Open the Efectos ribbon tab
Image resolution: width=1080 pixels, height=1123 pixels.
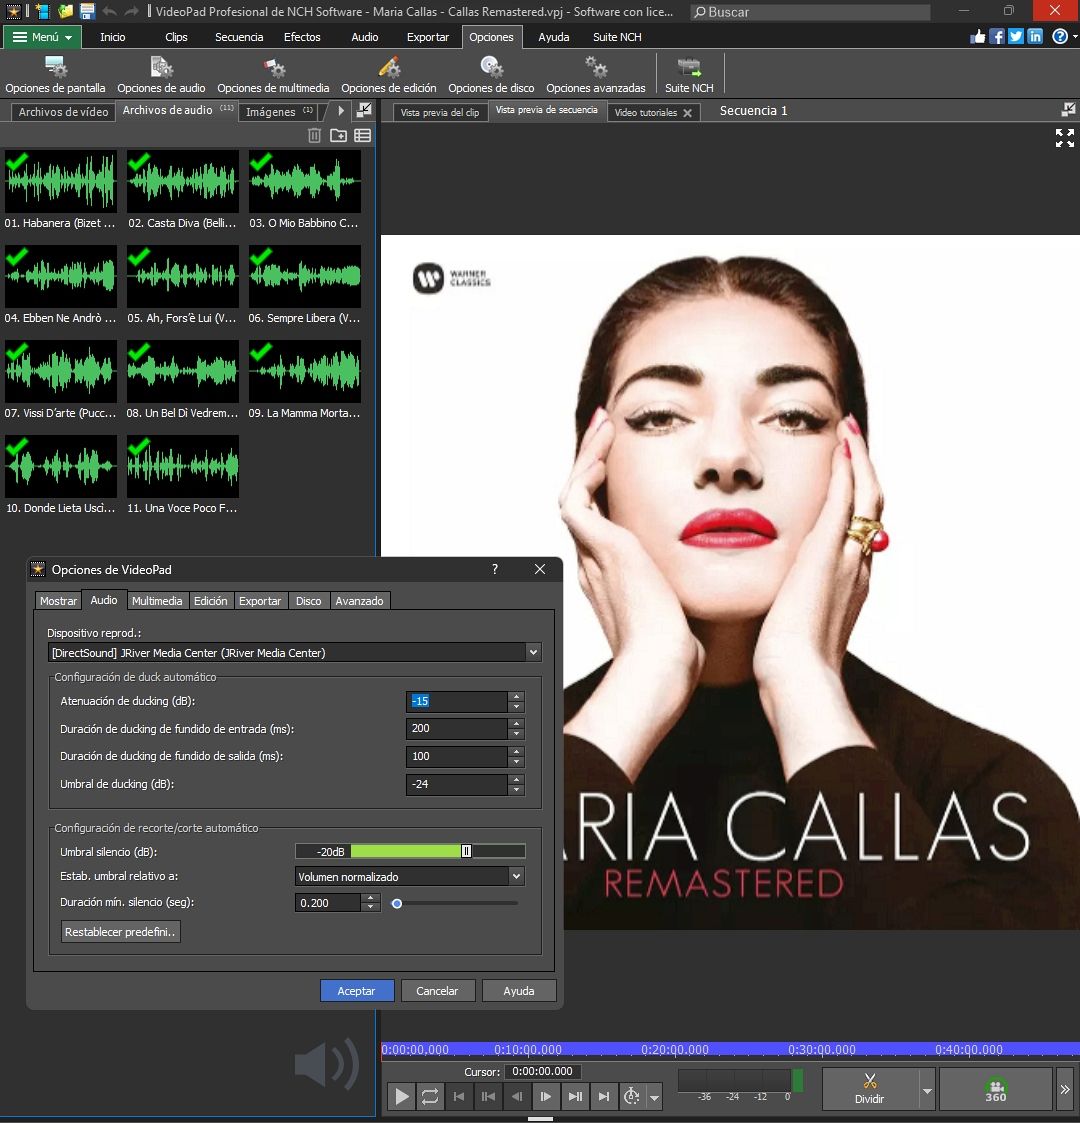[x=302, y=37]
